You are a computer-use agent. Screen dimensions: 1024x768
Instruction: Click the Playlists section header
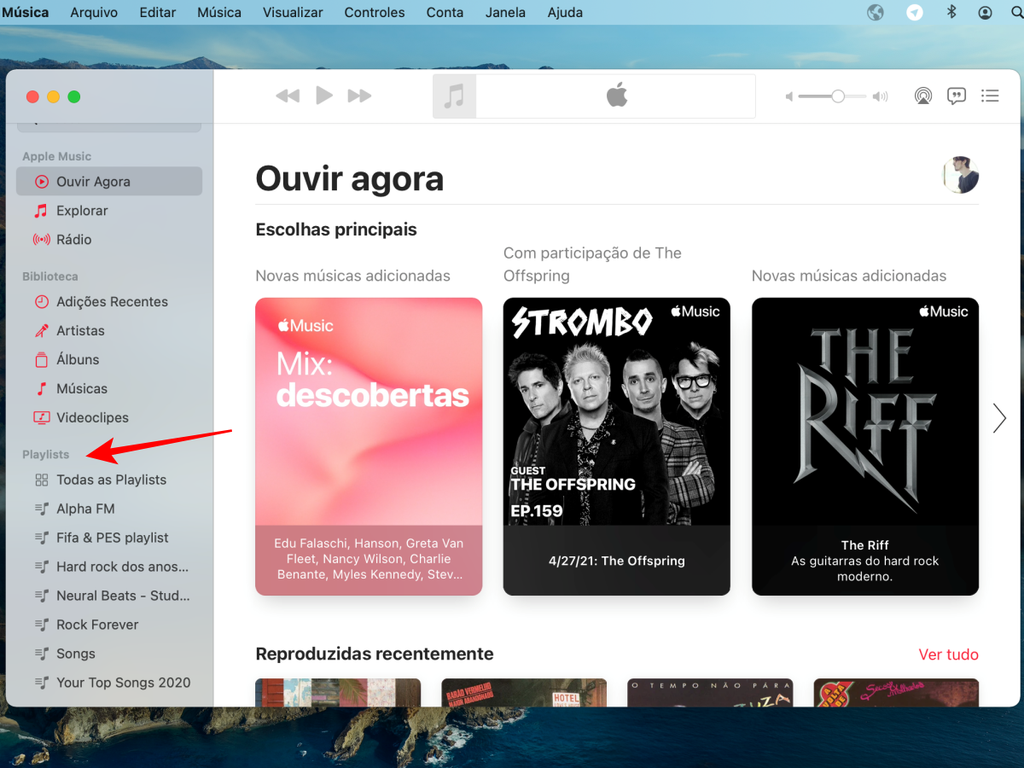[x=46, y=455]
